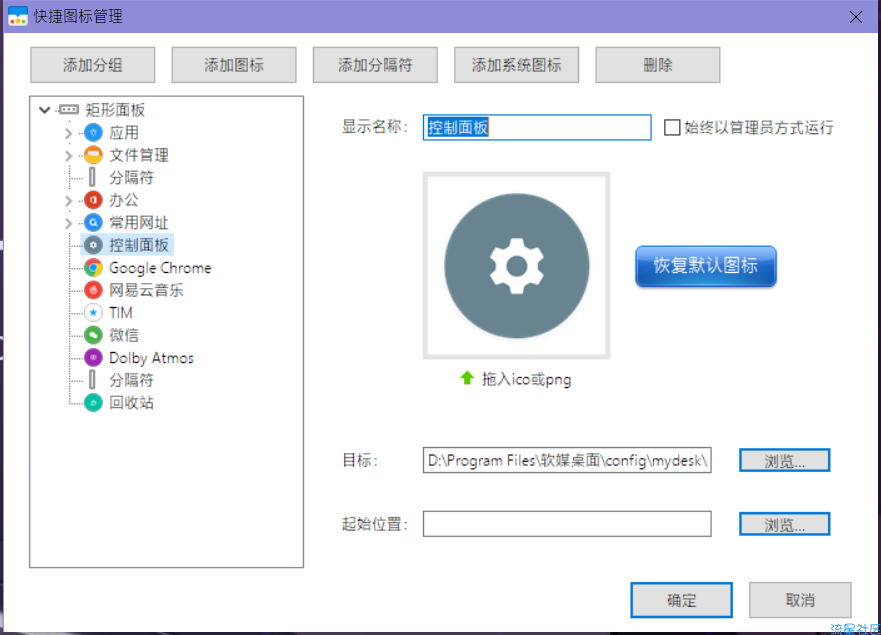The image size is (881, 635).
Task: Click the 矩形面板 panel icon
Action: (x=69, y=110)
